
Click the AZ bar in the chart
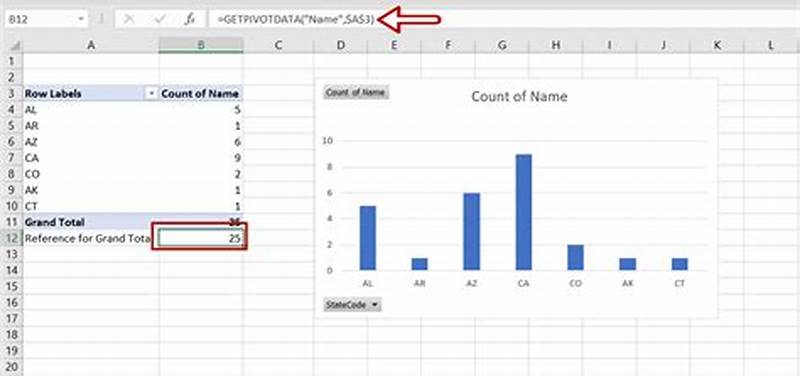[471, 232]
